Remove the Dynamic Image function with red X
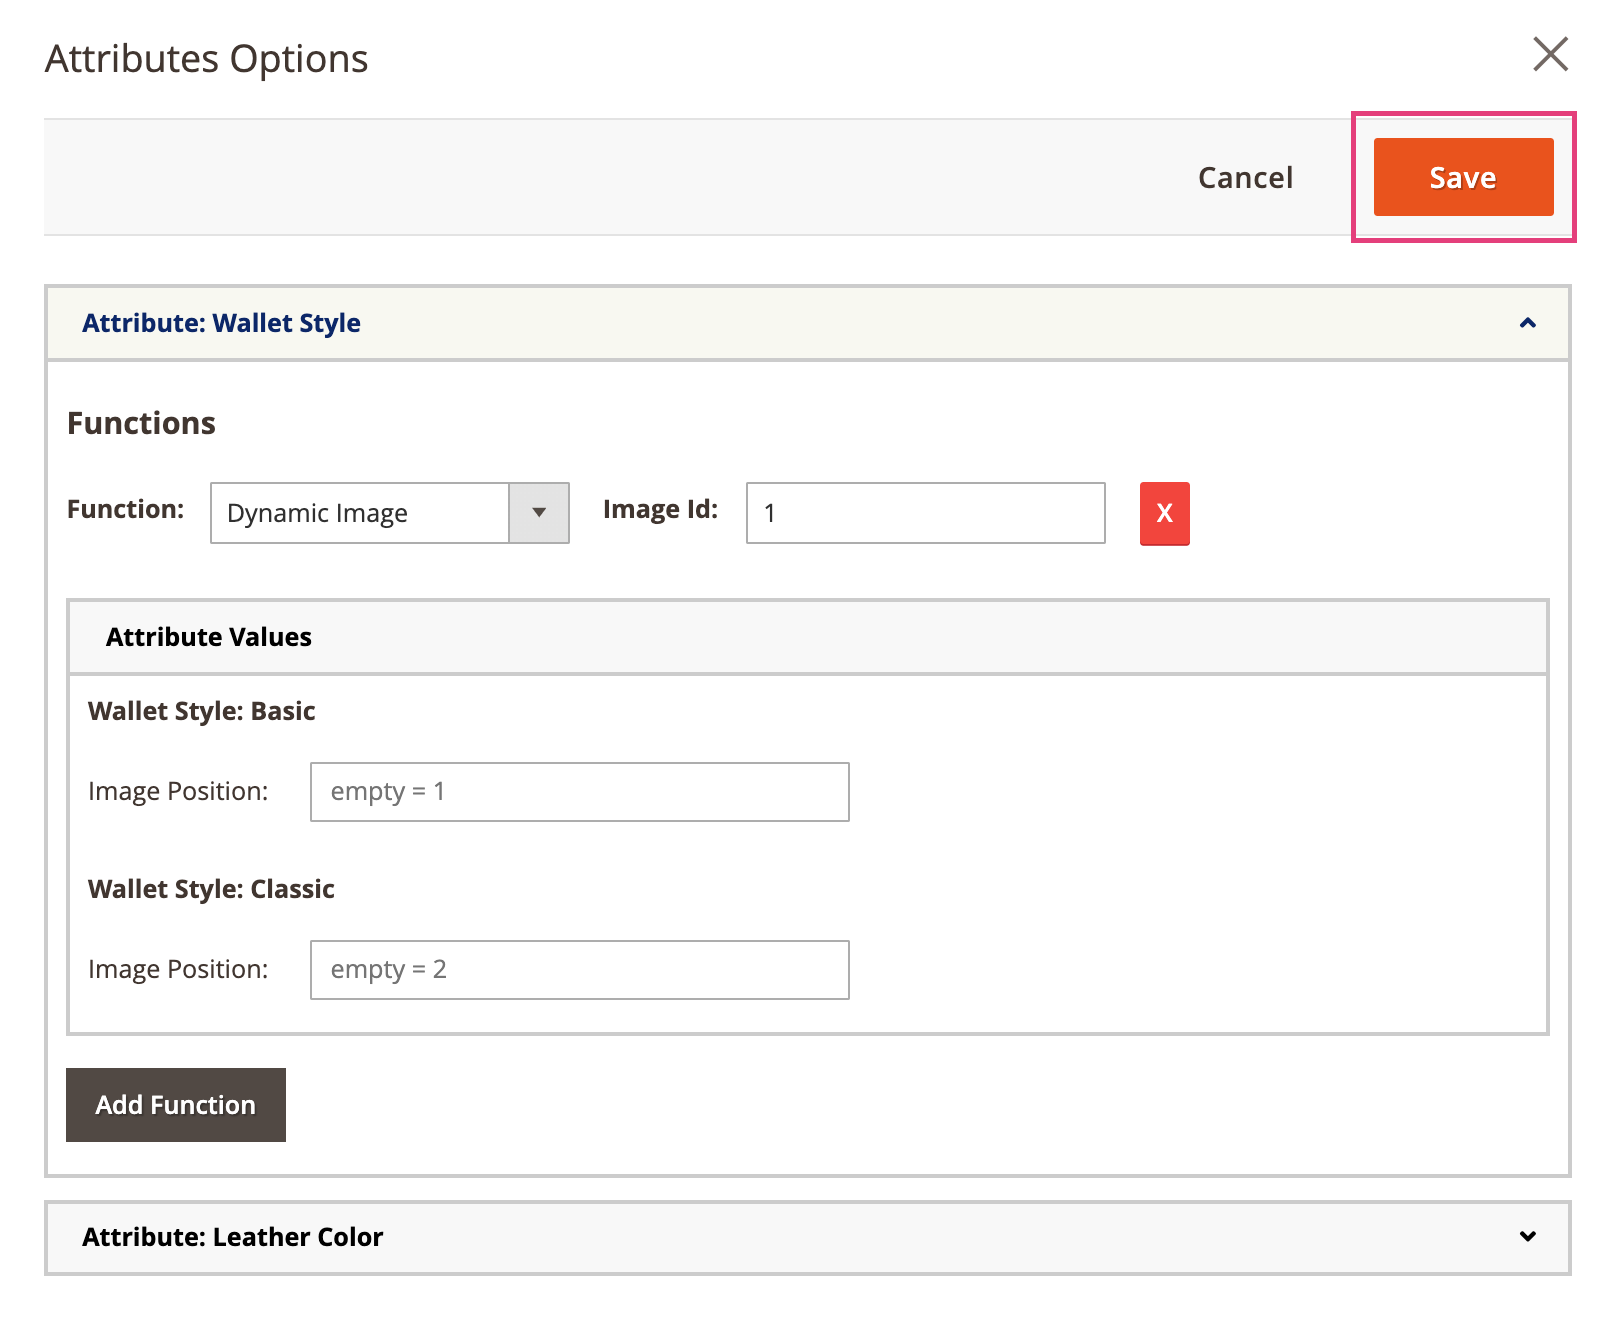This screenshot has width=1616, height=1324. pyautogui.click(x=1163, y=513)
